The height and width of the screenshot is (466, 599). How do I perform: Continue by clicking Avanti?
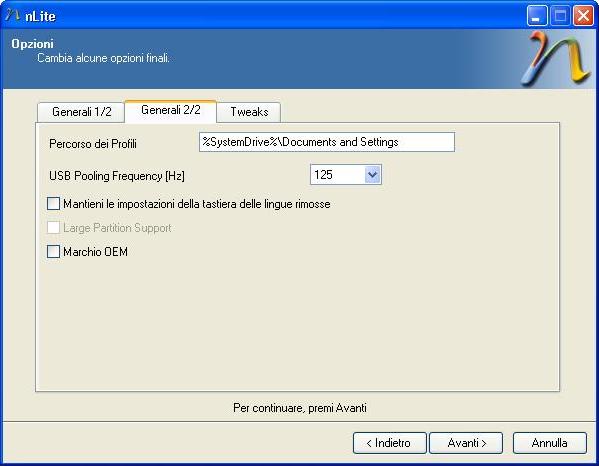tap(466, 443)
